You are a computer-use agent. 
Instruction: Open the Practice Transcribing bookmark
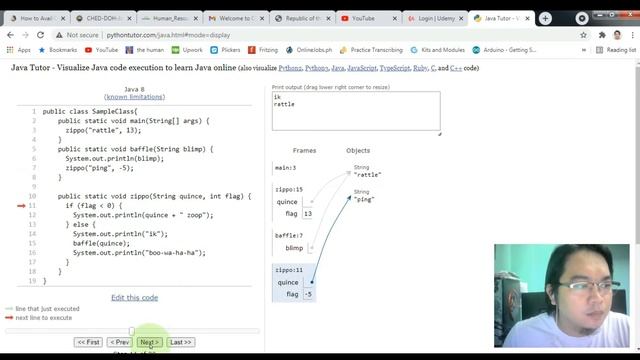tap(371, 50)
